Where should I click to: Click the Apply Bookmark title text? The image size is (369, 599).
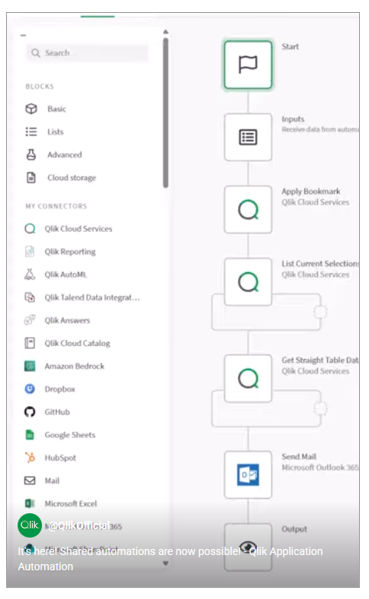tap(311, 191)
